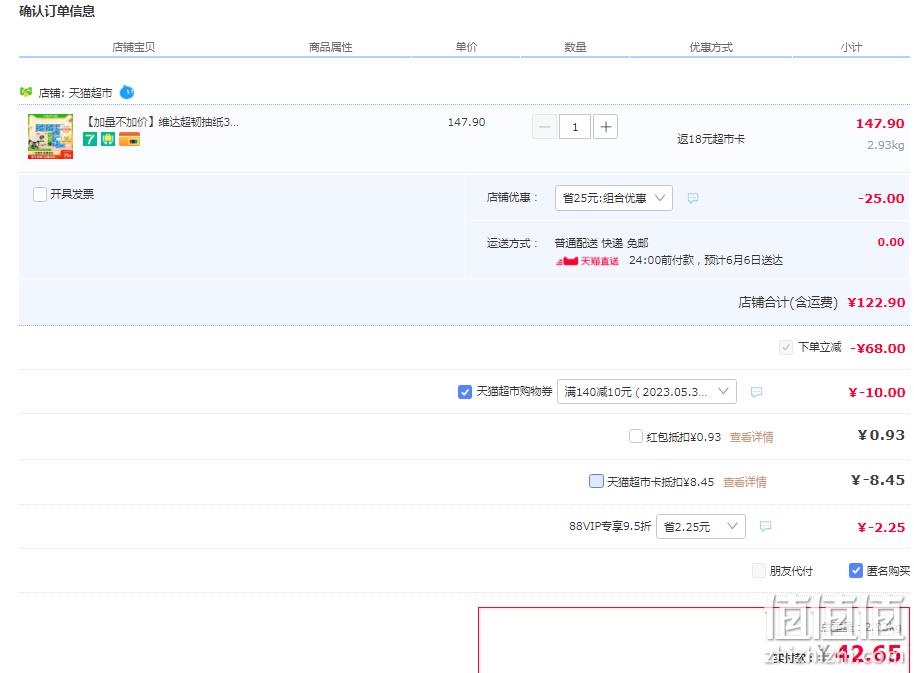Click the 24:00前付款 delivery estimate text

pos(706,260)
